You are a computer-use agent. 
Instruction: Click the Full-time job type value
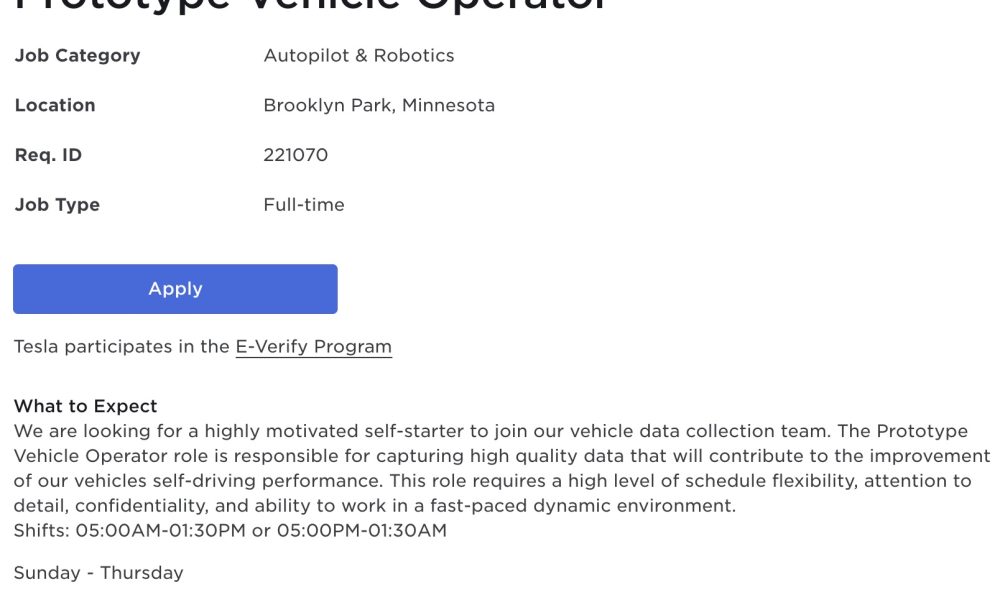coord(304,205)
